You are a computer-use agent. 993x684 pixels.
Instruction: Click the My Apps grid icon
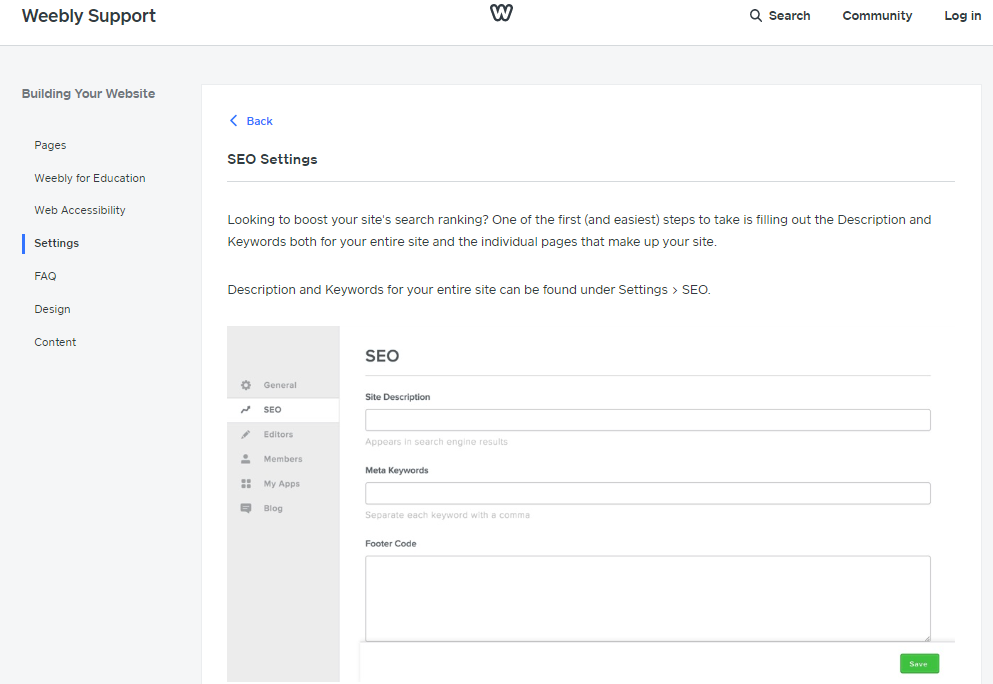[x=246, y=484]
